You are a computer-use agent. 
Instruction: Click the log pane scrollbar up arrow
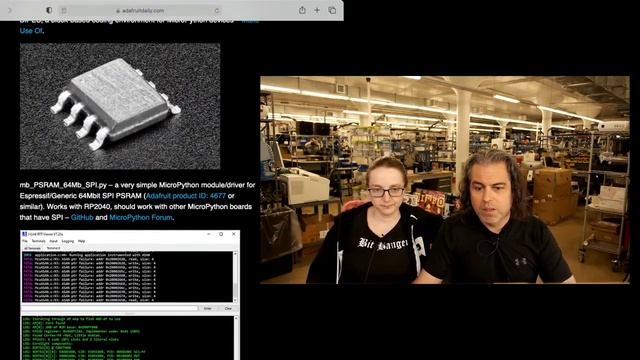tap(236, 318)
